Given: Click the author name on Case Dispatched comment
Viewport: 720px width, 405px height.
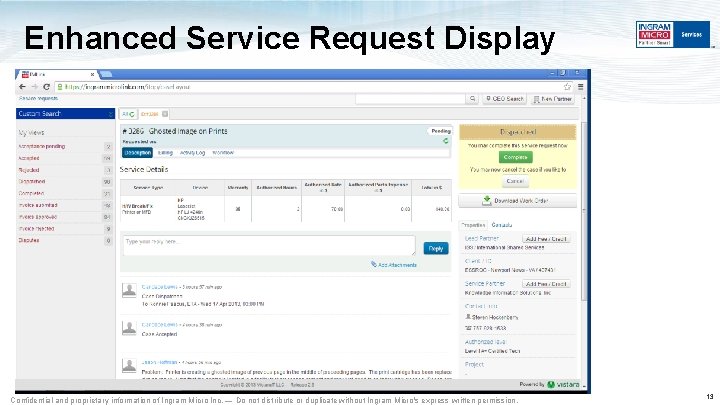Looking at the screenshot, I should coord(159,287).
